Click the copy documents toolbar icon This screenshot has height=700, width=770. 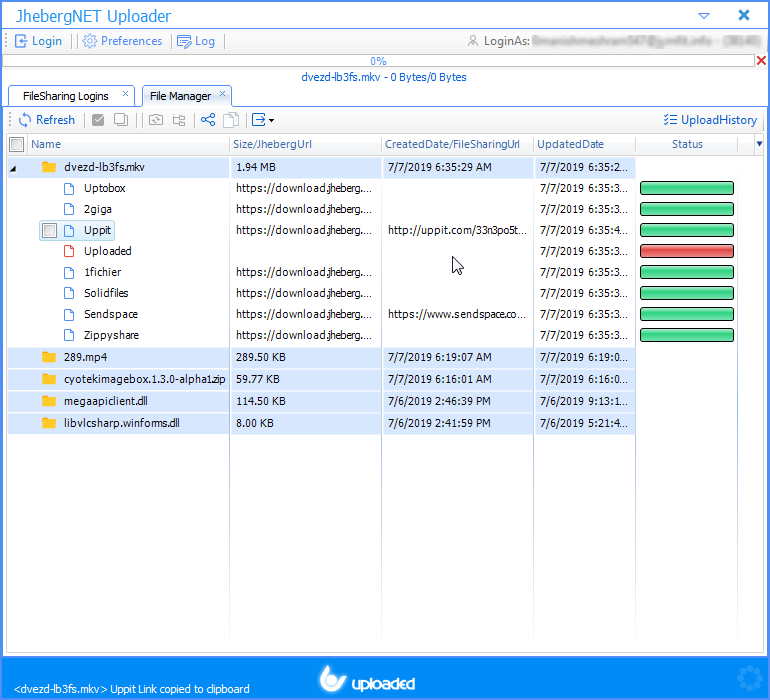231,120
